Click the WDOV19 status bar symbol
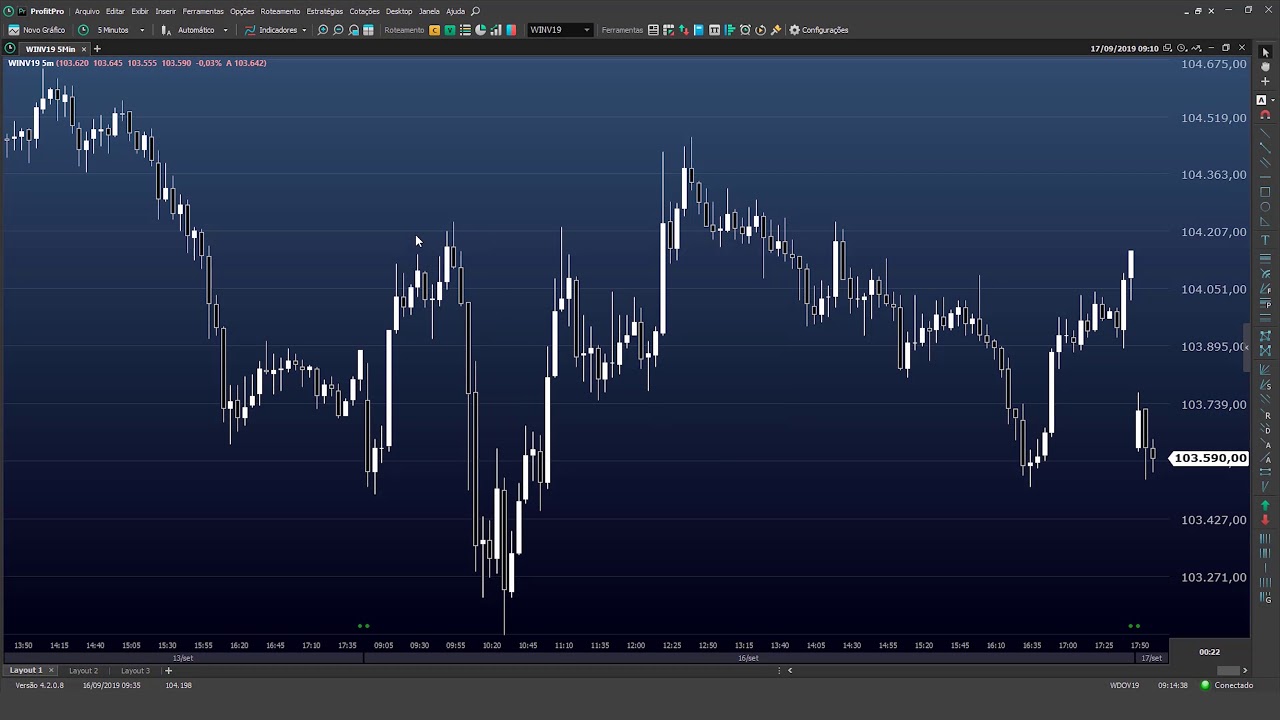Viewport: 1280px width, 720px height. point(1124,685)
